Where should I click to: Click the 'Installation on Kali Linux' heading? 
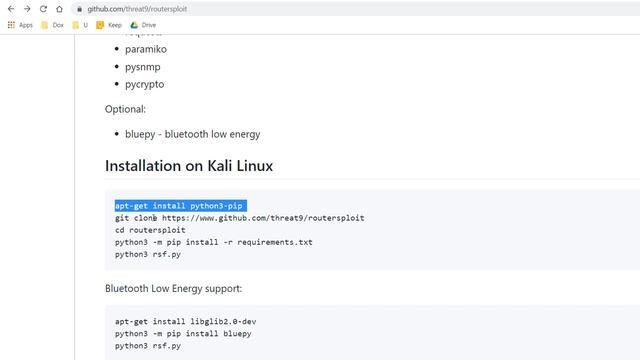tap(189, 166)
